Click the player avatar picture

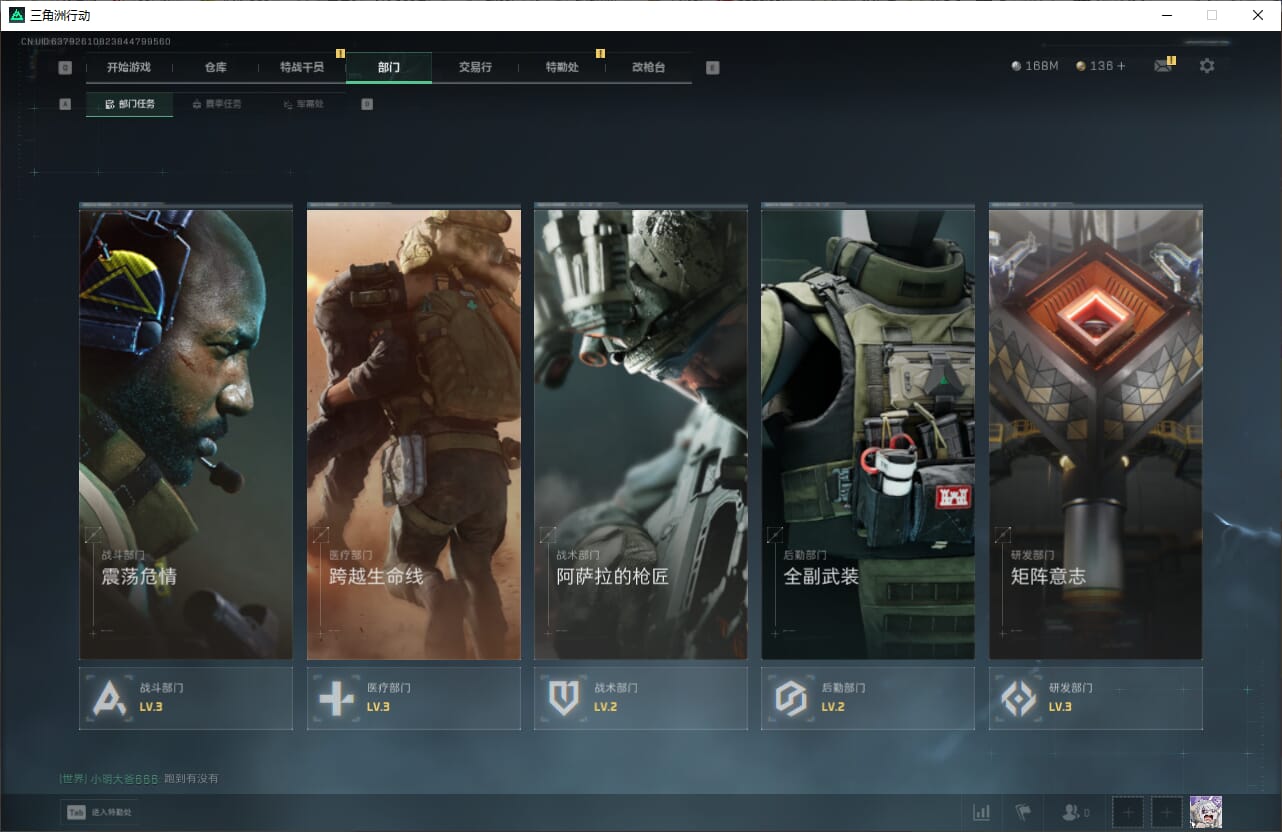(x=1206, y=812)
